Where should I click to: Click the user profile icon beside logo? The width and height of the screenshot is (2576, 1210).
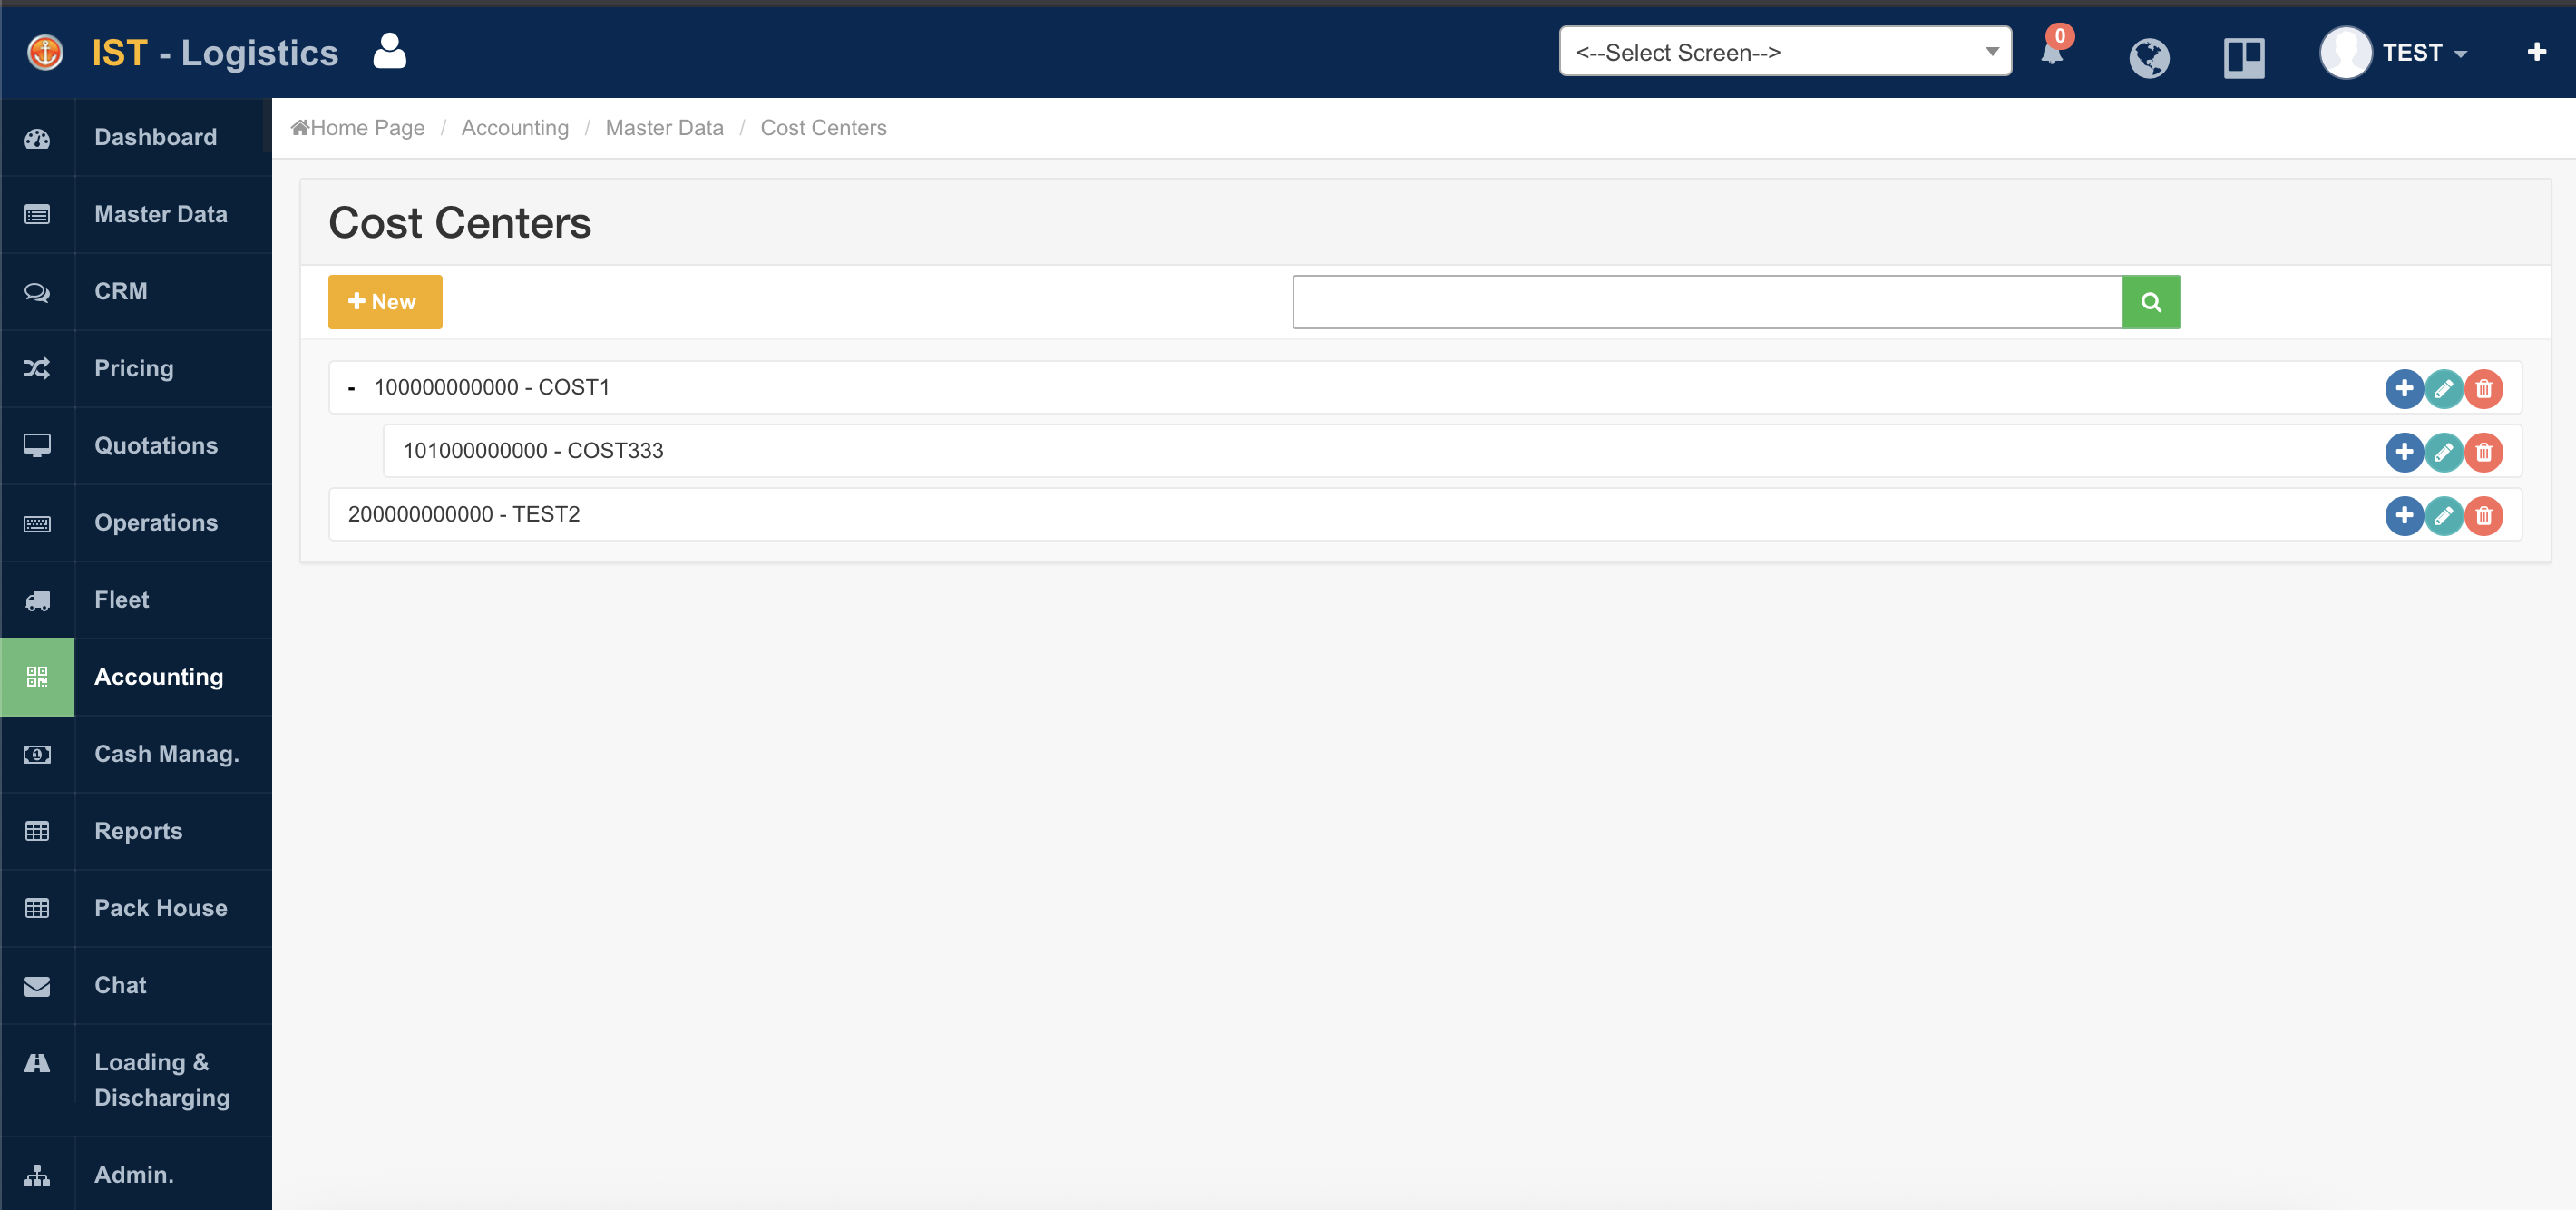[x=389, y=51]
